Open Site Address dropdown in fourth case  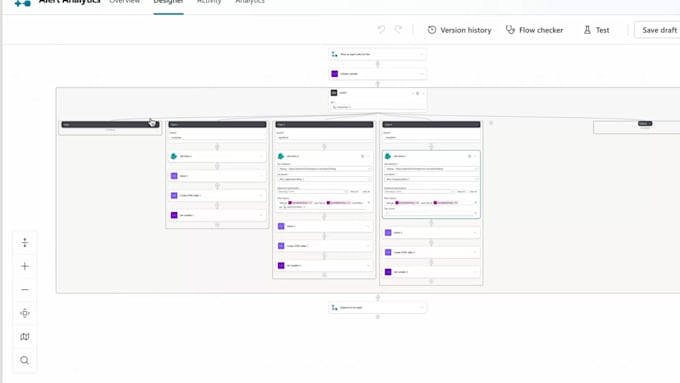point(431,169)
